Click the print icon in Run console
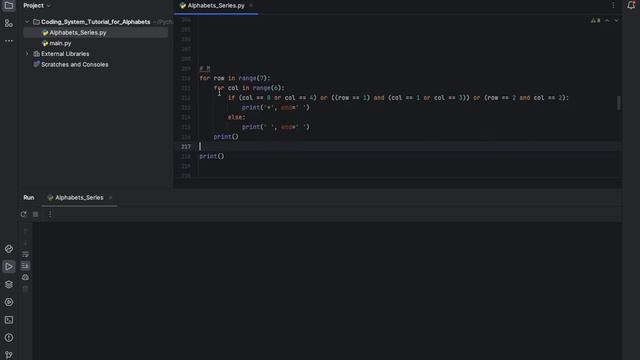Image resolution: width=640 pixels, height=360 pixels. [25, 277]
